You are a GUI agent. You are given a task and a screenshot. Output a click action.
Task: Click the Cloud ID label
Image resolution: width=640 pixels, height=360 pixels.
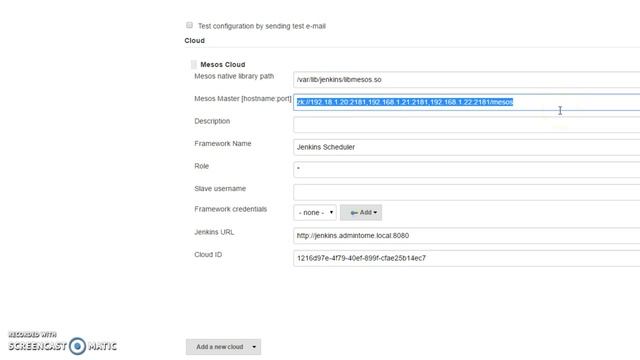click(x=208, y=254)
